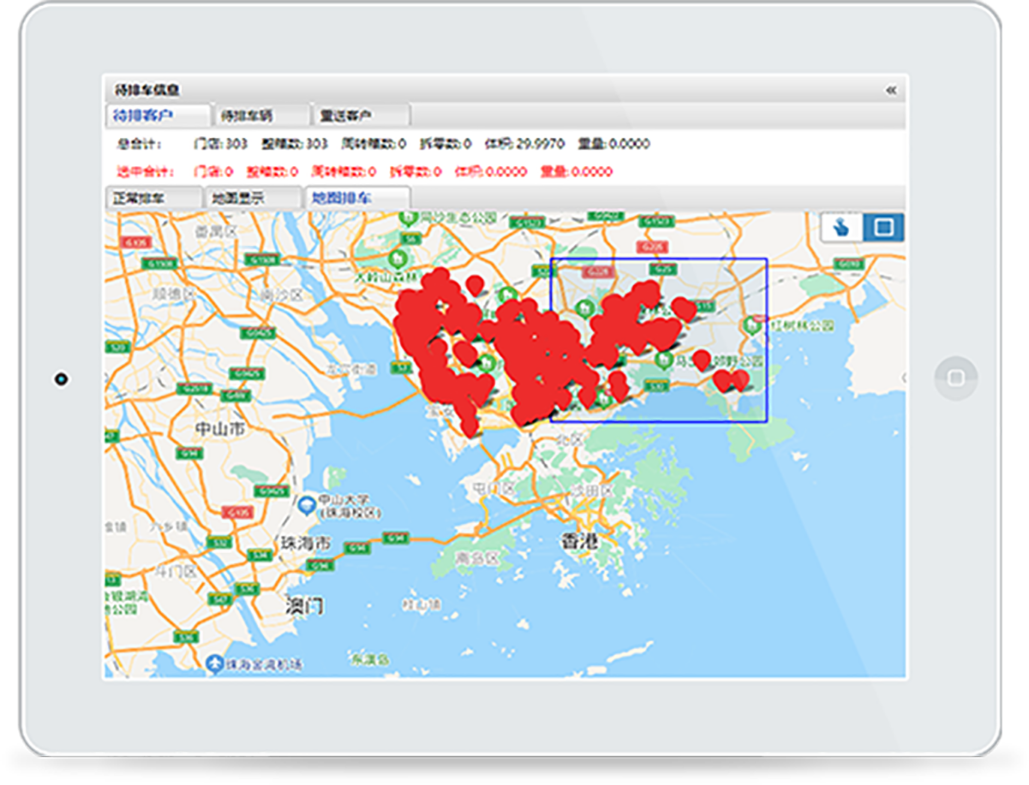Image resolution: width=1029 pixels, height=785 pixels.
Task: Click 体积 29.9970 in the 总合计 row
Action: tap(524, 144)
